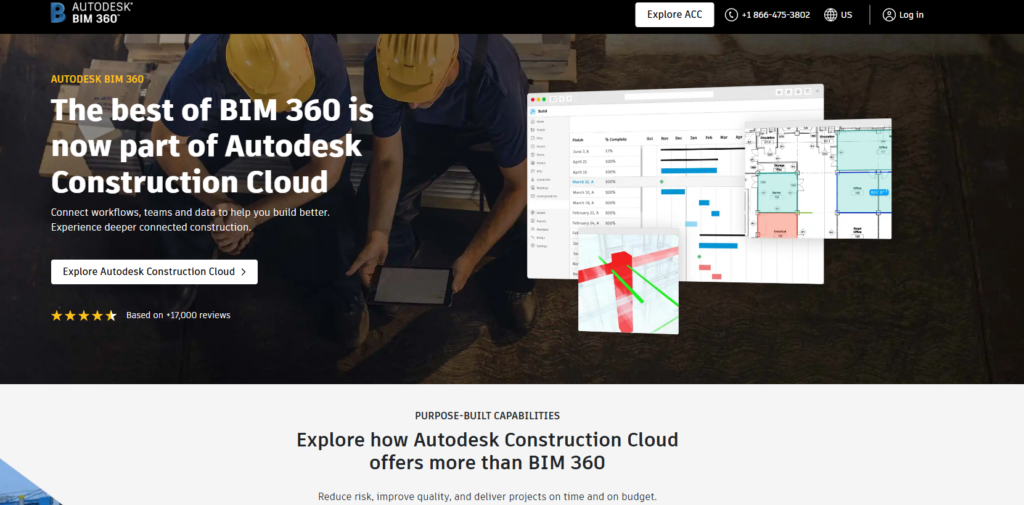Call the +1 866-475-3802 number link

(775, 15)
